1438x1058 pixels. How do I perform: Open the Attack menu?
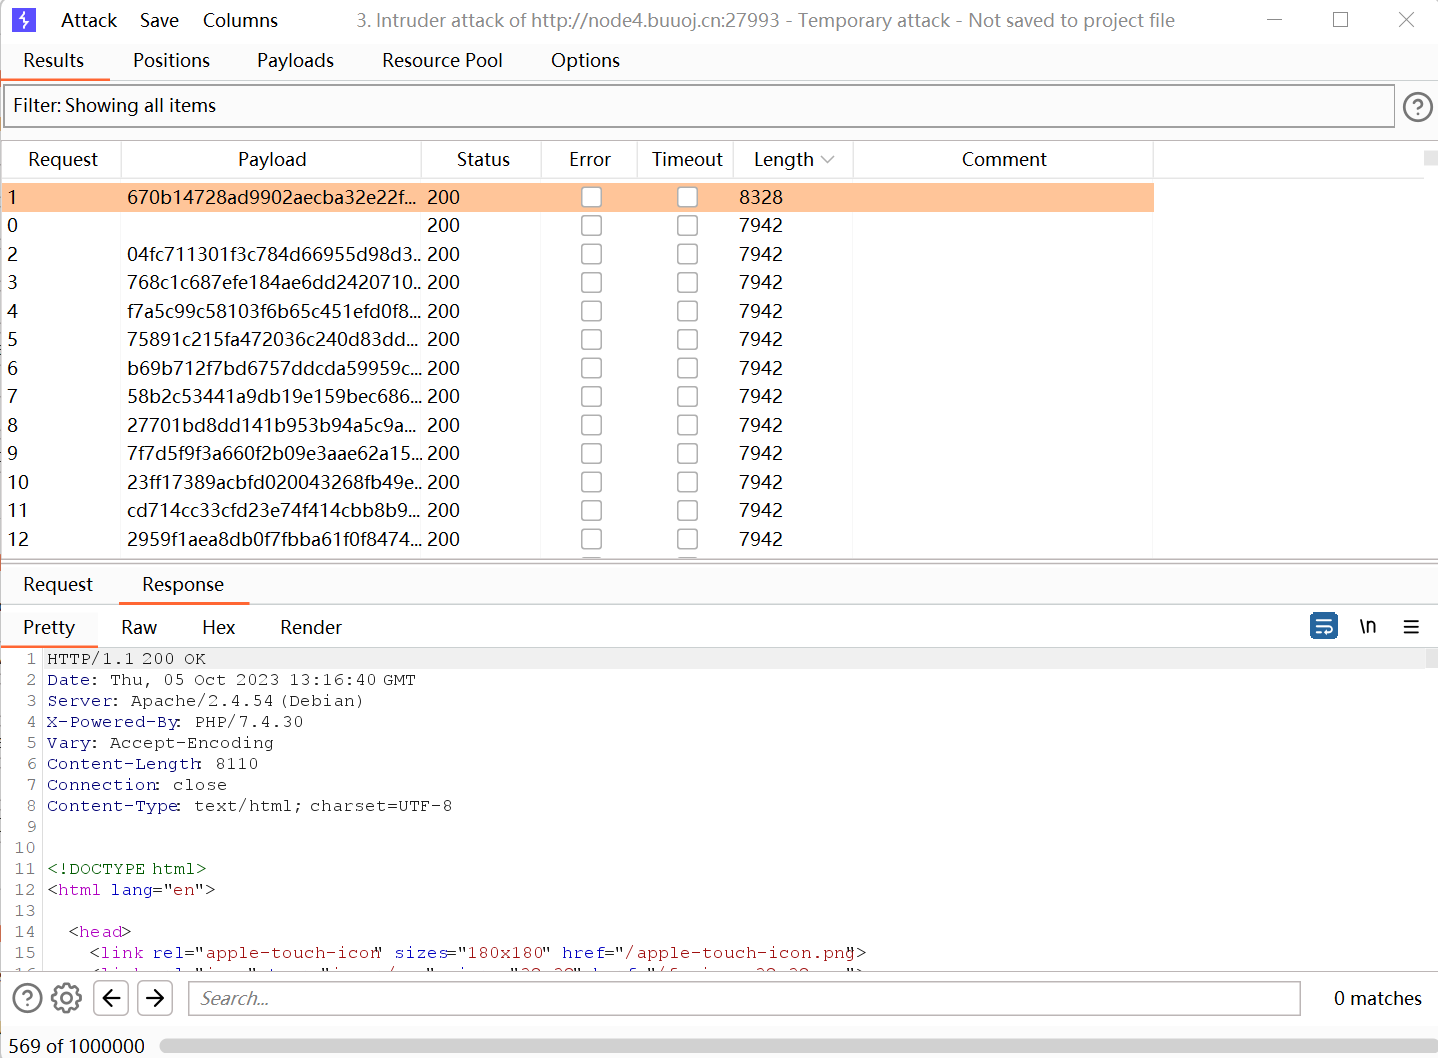(x=89, y=20)
